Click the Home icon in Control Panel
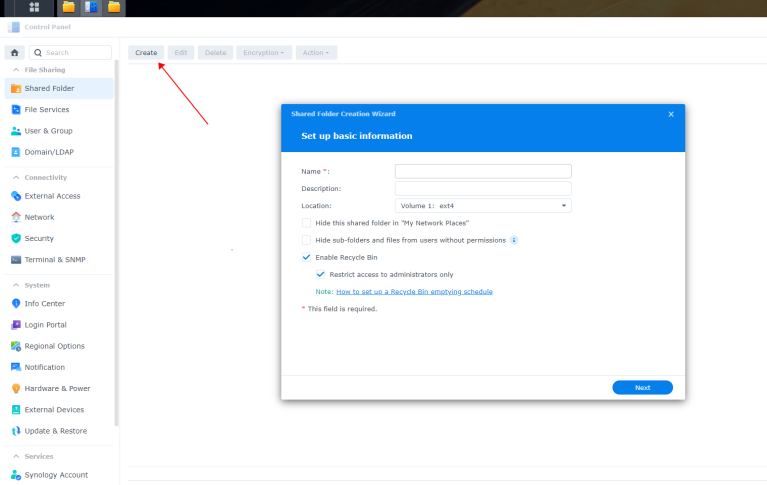This screenshot has height=485, width=767. pyautogui.click(x=14, y=52)
